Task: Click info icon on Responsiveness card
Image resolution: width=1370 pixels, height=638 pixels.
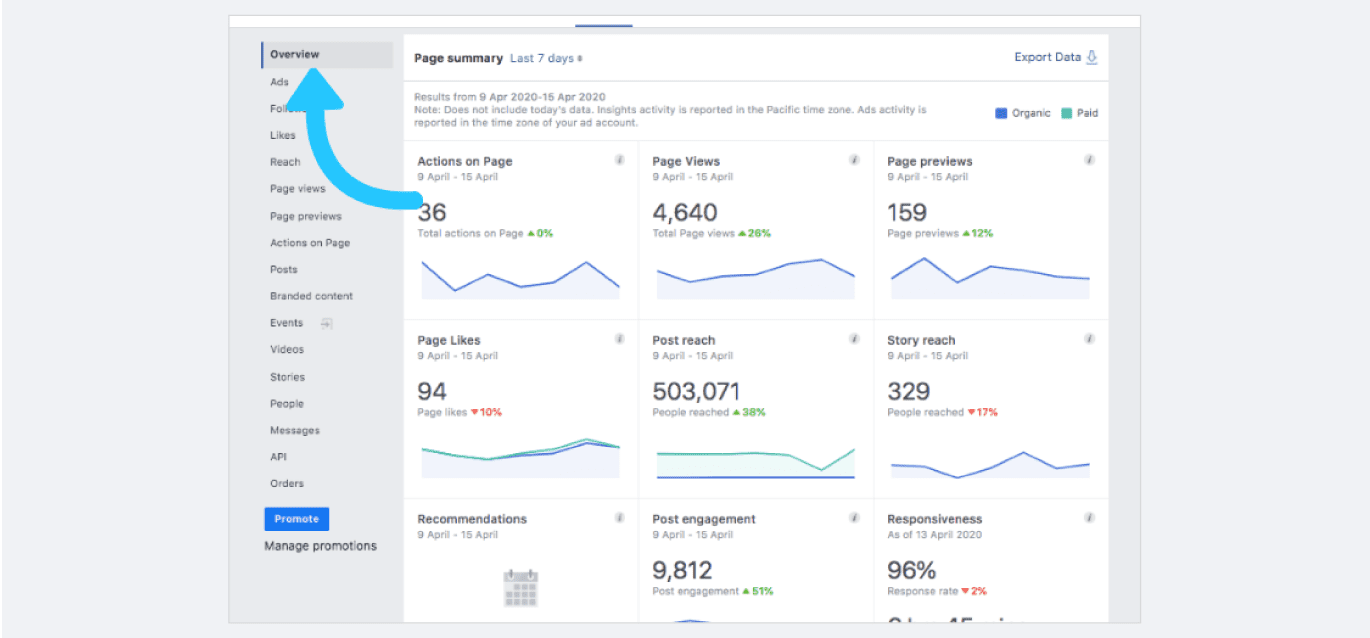Action: coord(1090,518)
